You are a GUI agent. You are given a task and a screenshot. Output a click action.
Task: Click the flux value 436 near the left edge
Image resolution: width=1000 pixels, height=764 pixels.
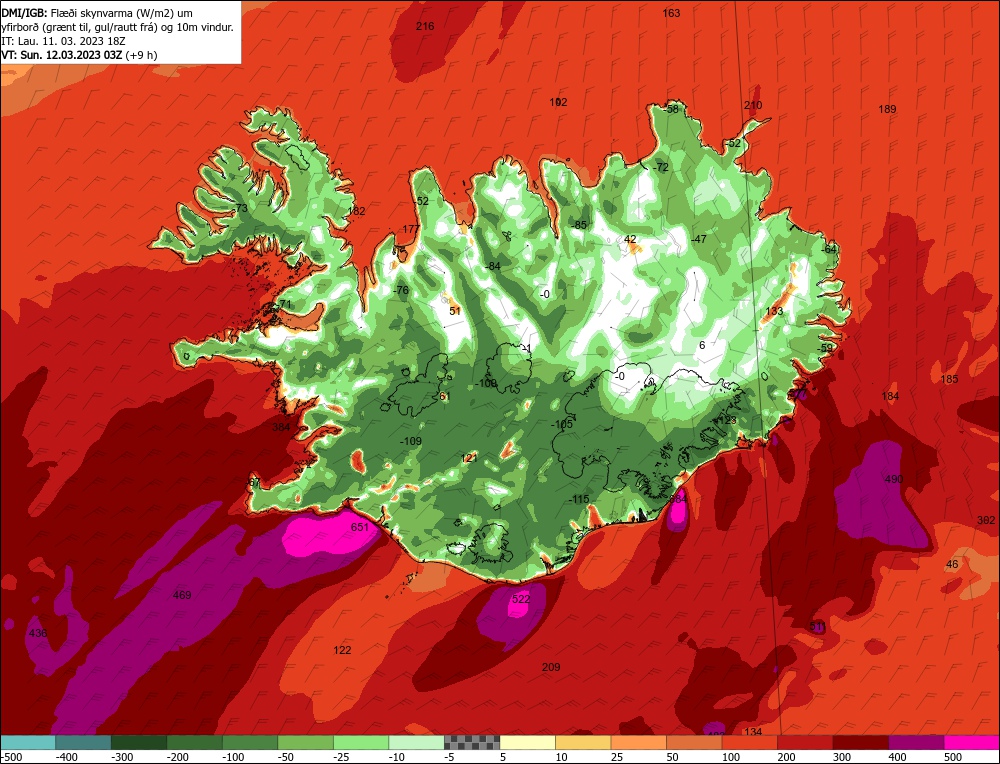pos(38,633)
